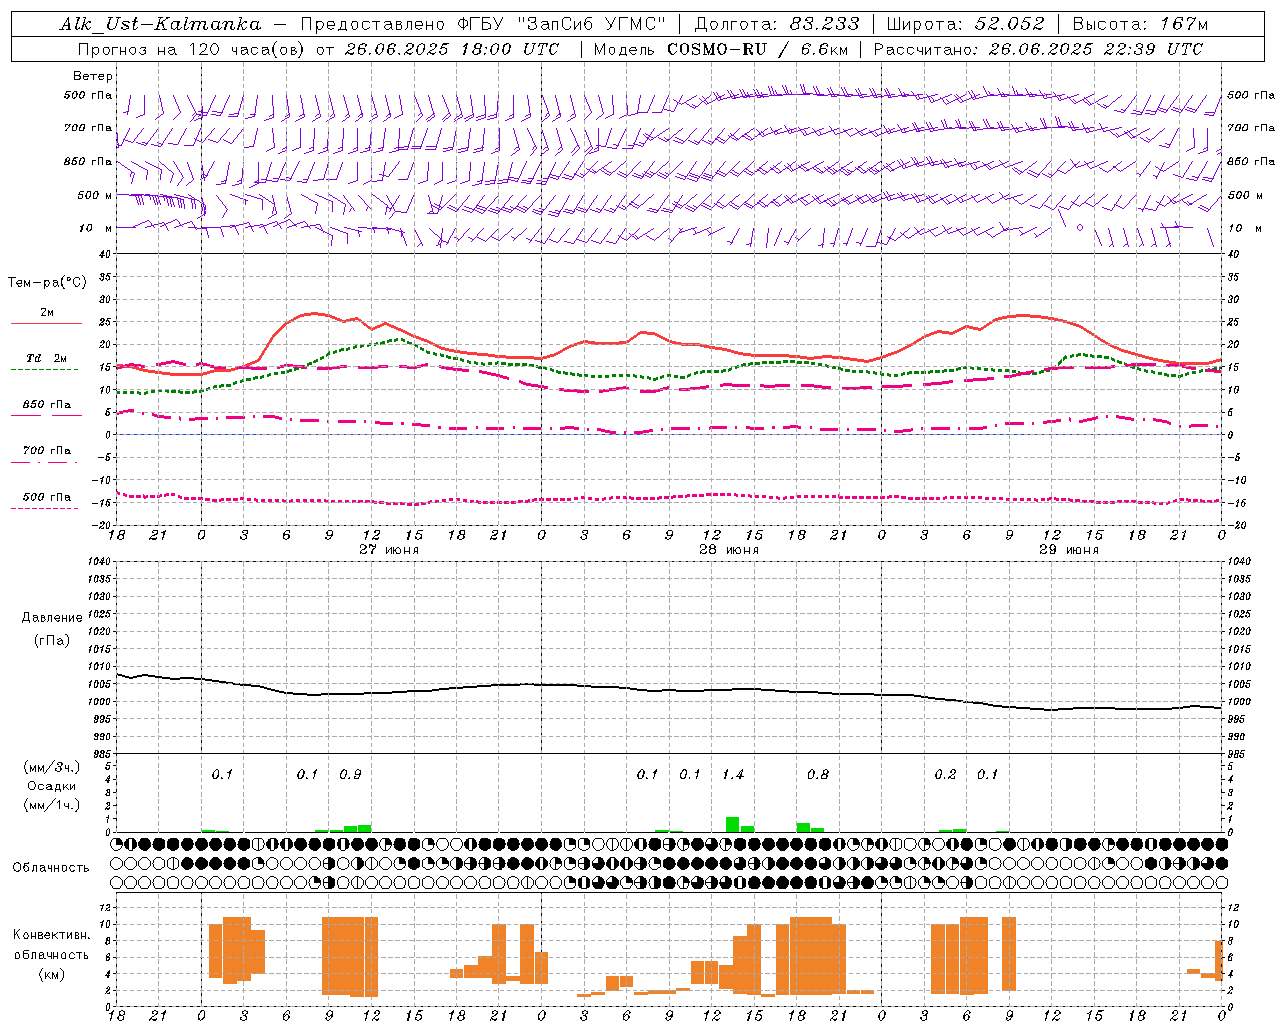
Task: Click the 'Td 2м' dew point legend entry
Action: click(47, 358)
